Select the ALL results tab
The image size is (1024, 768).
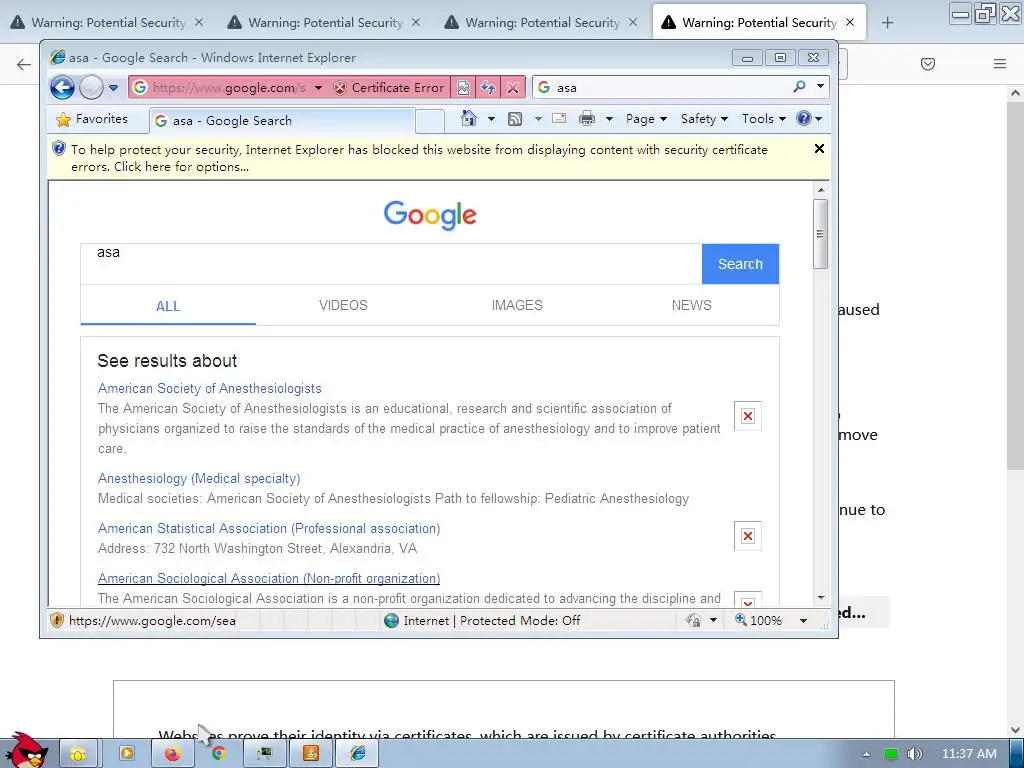(168, 306)
